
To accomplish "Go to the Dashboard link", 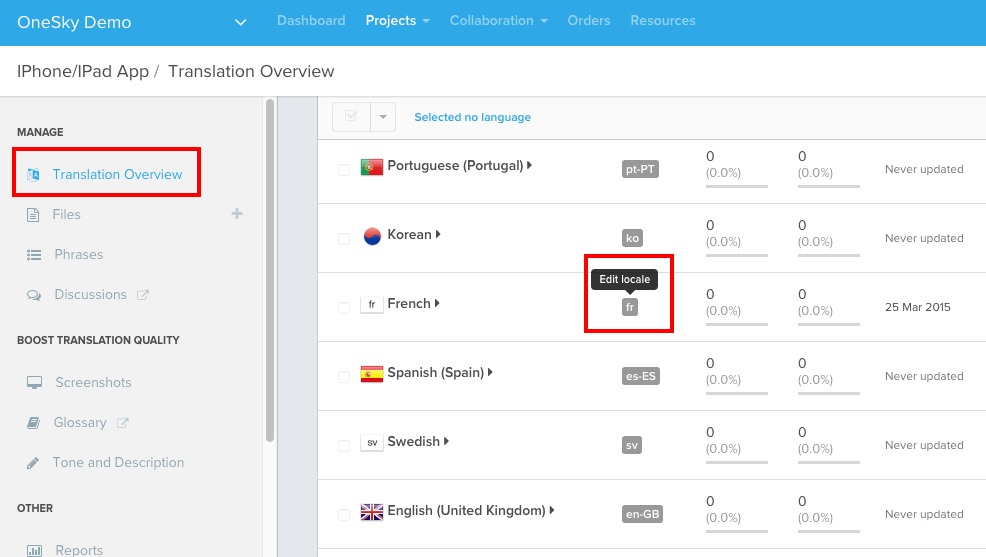I will [x=311, y=21].
